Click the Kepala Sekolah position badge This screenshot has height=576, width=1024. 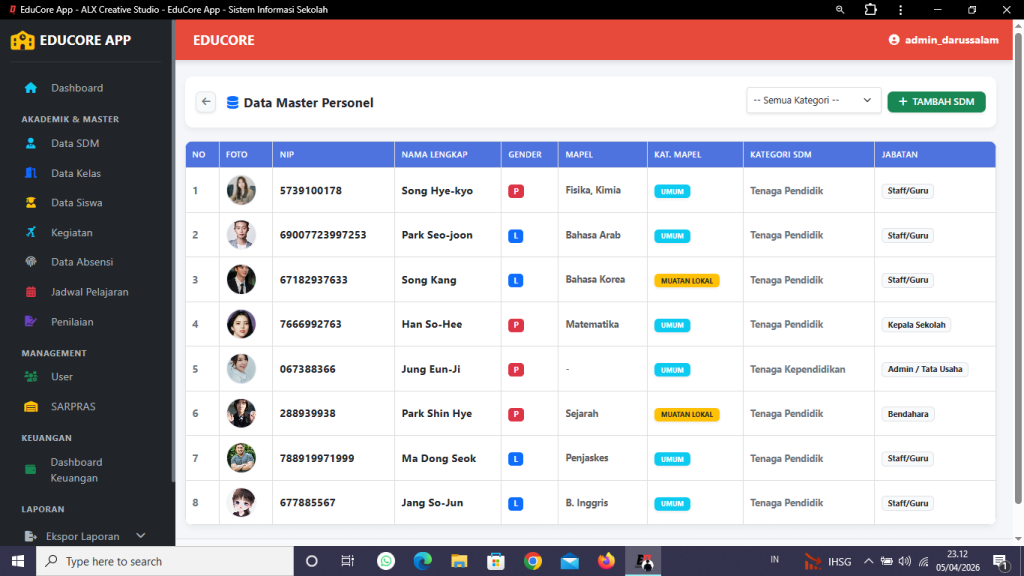[916, 325]
